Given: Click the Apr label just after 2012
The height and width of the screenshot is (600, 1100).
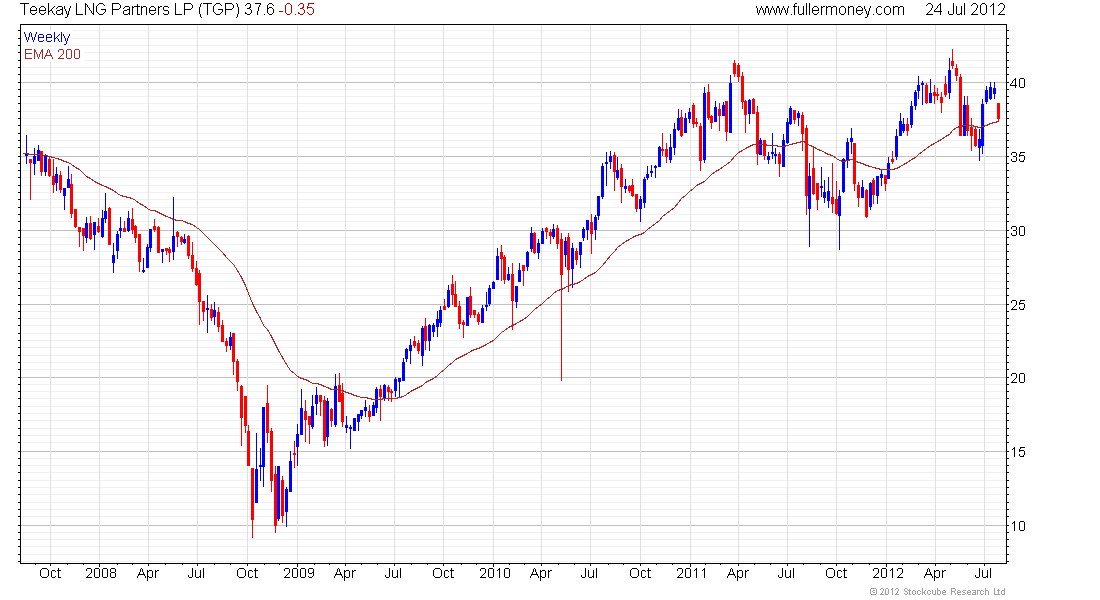Looking at the screenshot, I should point(935,573).
